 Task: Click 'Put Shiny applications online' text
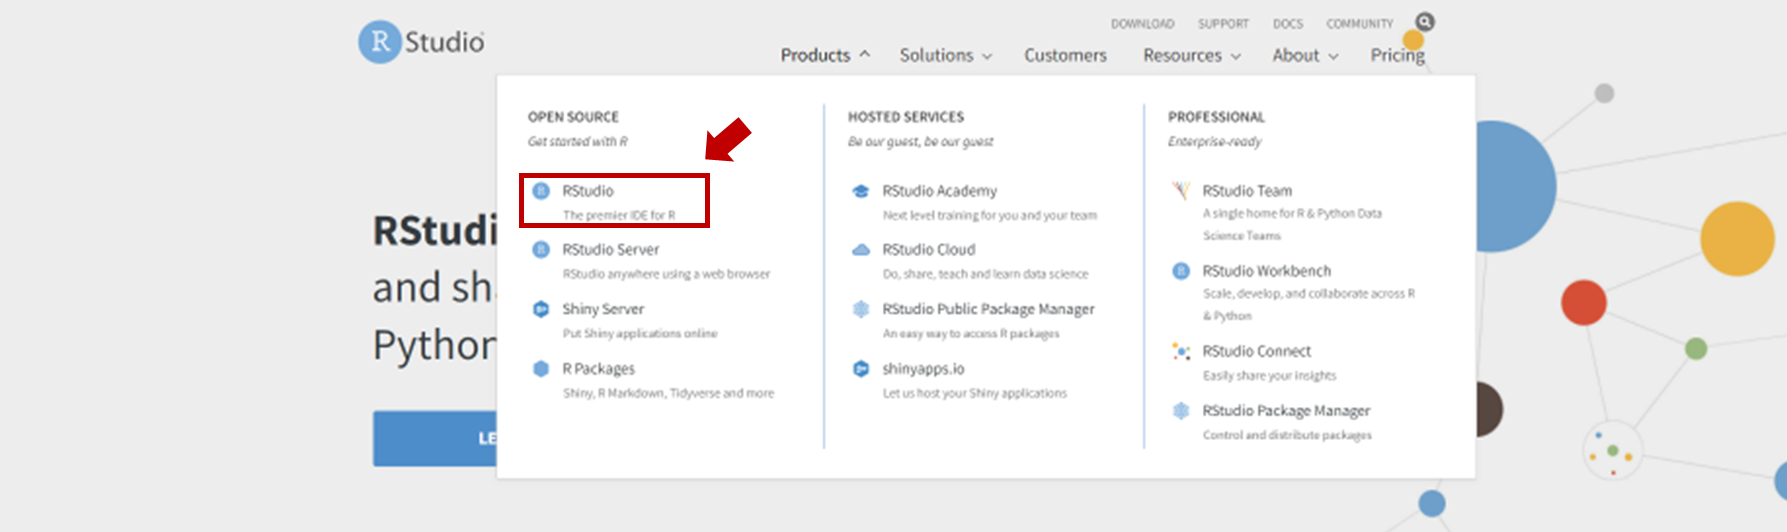pos(640,334)
